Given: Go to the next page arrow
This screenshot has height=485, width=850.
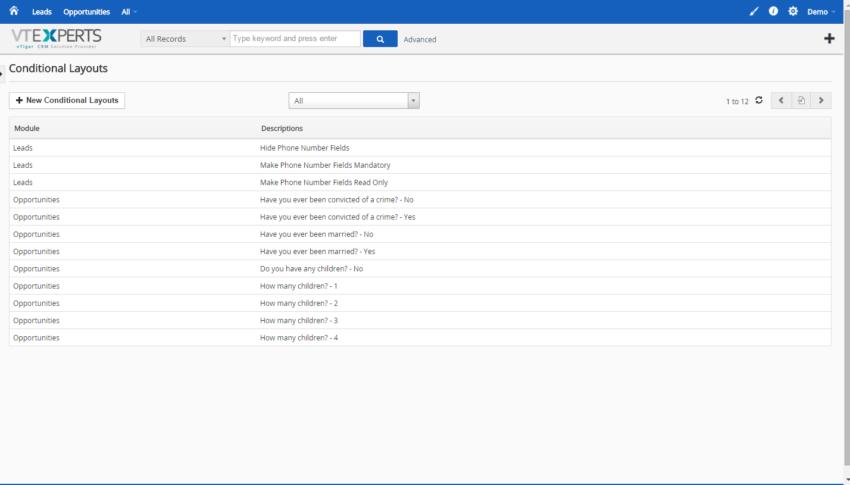Looking at the screenshot, I should 821,100.
